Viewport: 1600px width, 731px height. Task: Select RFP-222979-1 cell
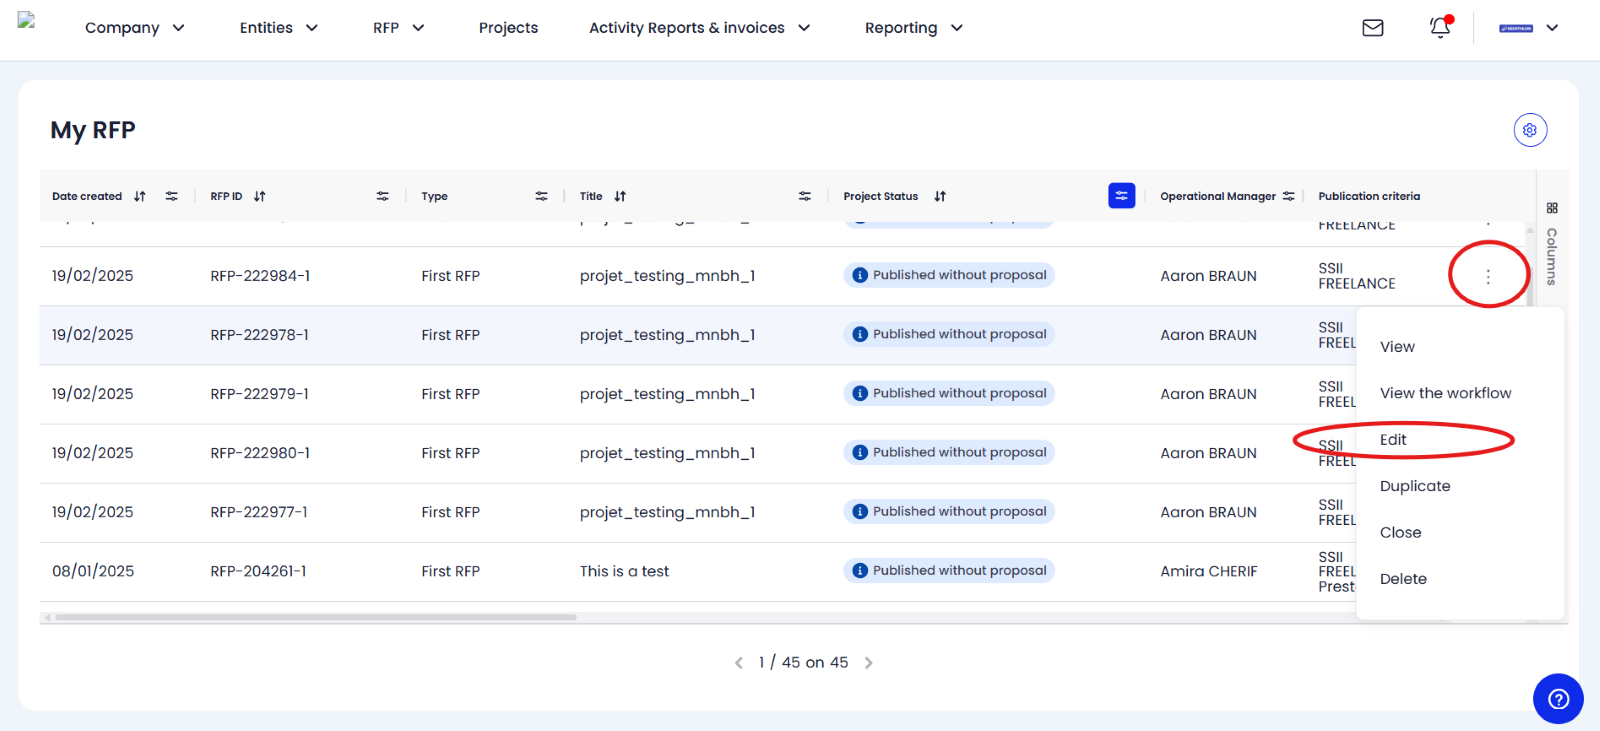pos(259,394)
